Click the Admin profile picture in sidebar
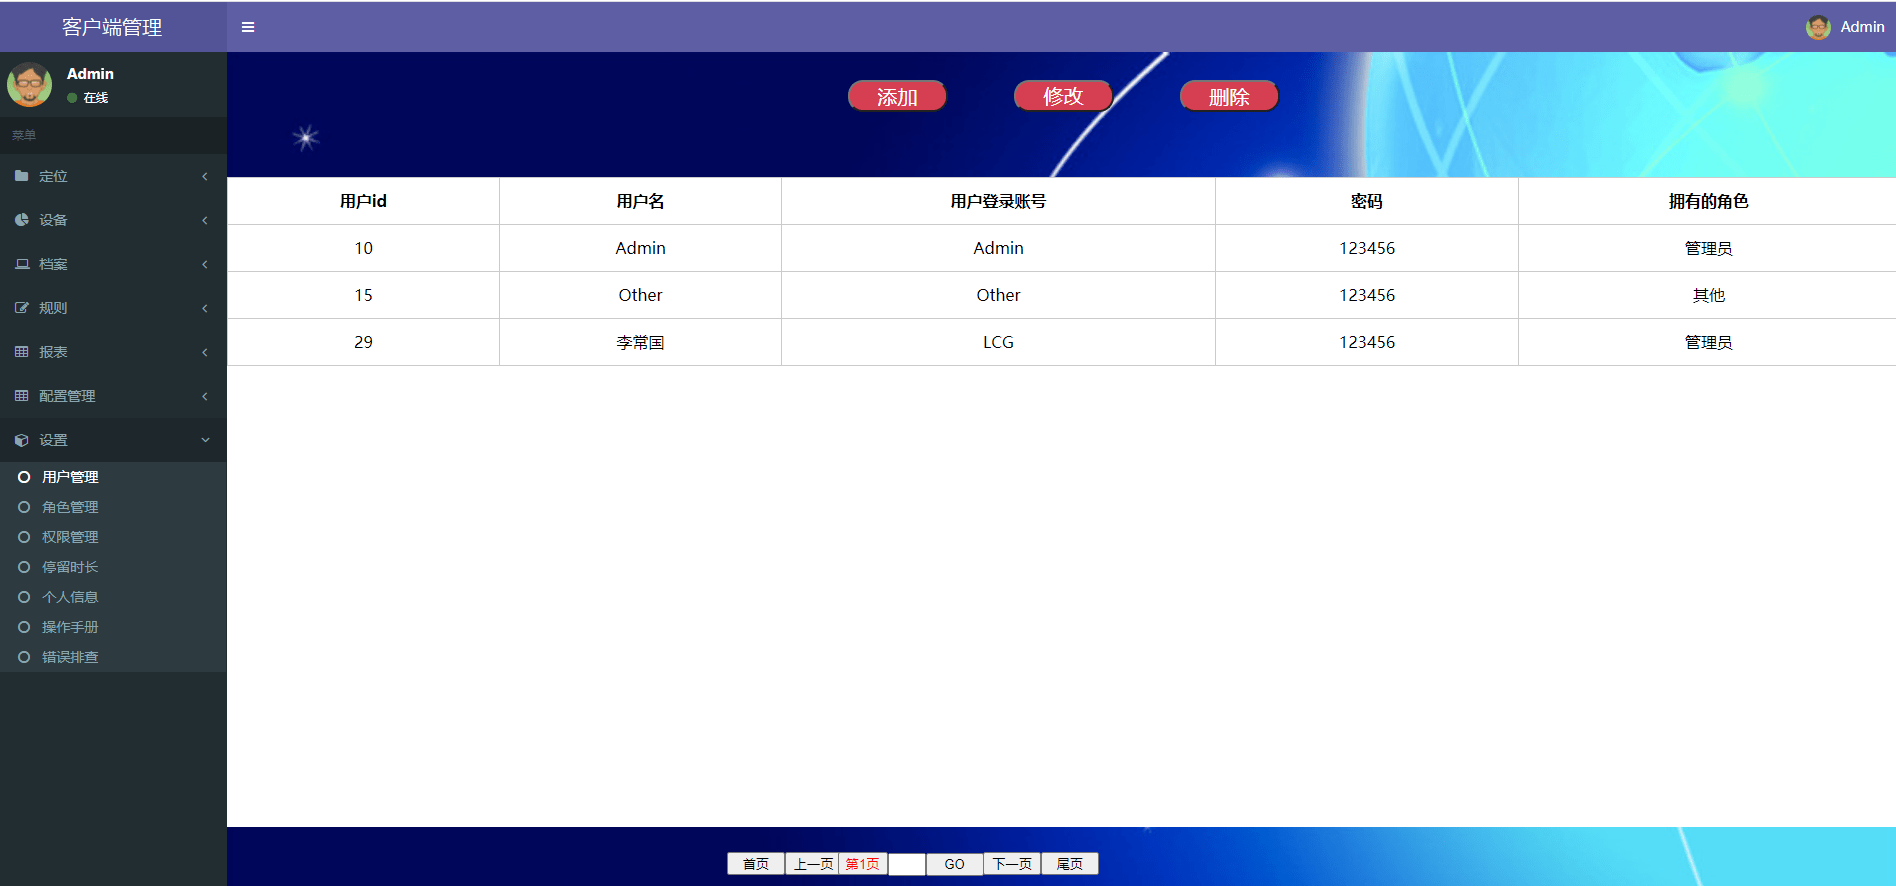This screenshot has width=1896, height=886. [x=29, y=85]
